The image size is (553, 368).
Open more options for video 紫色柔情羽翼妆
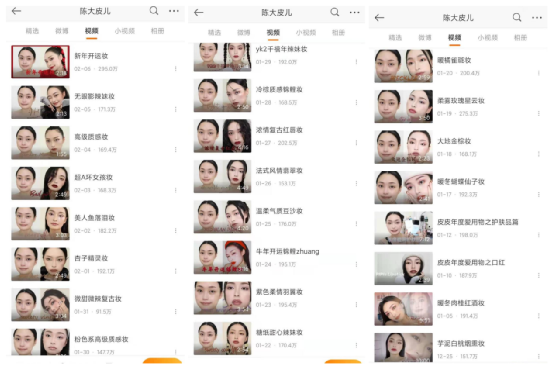[x=356, y=304]
